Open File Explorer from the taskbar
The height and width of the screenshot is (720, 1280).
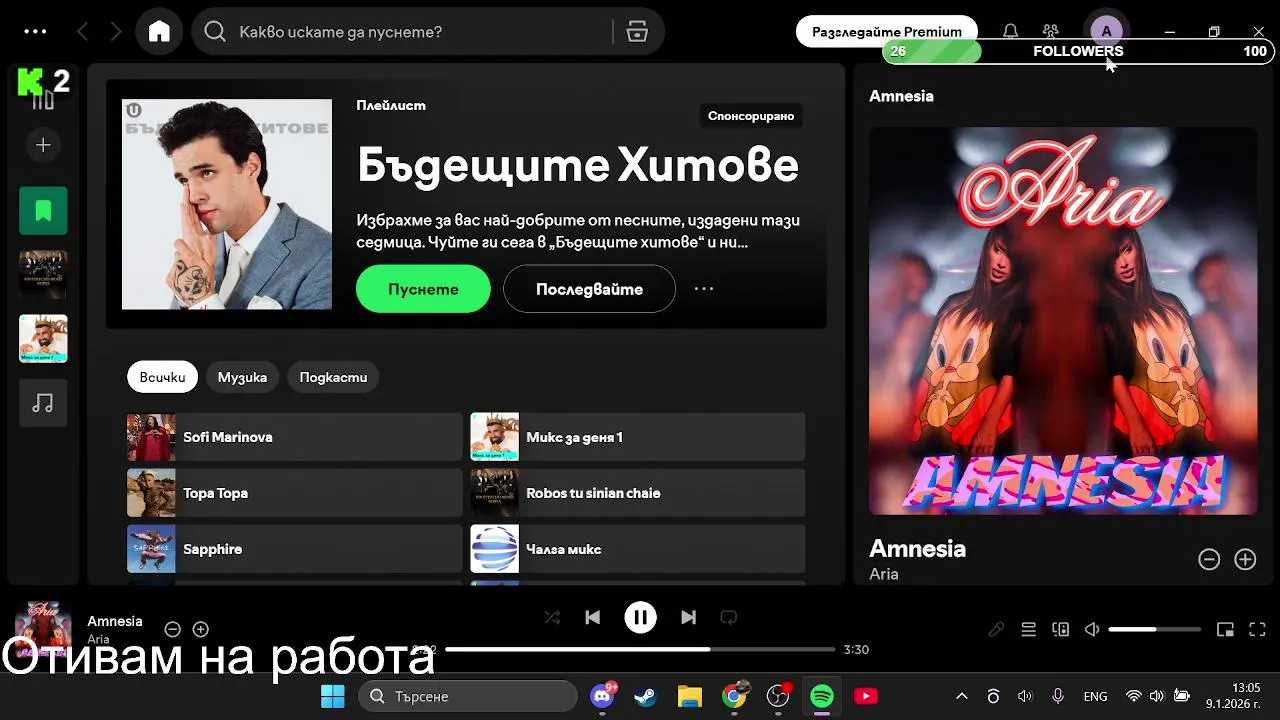click(x=690, y=696)
